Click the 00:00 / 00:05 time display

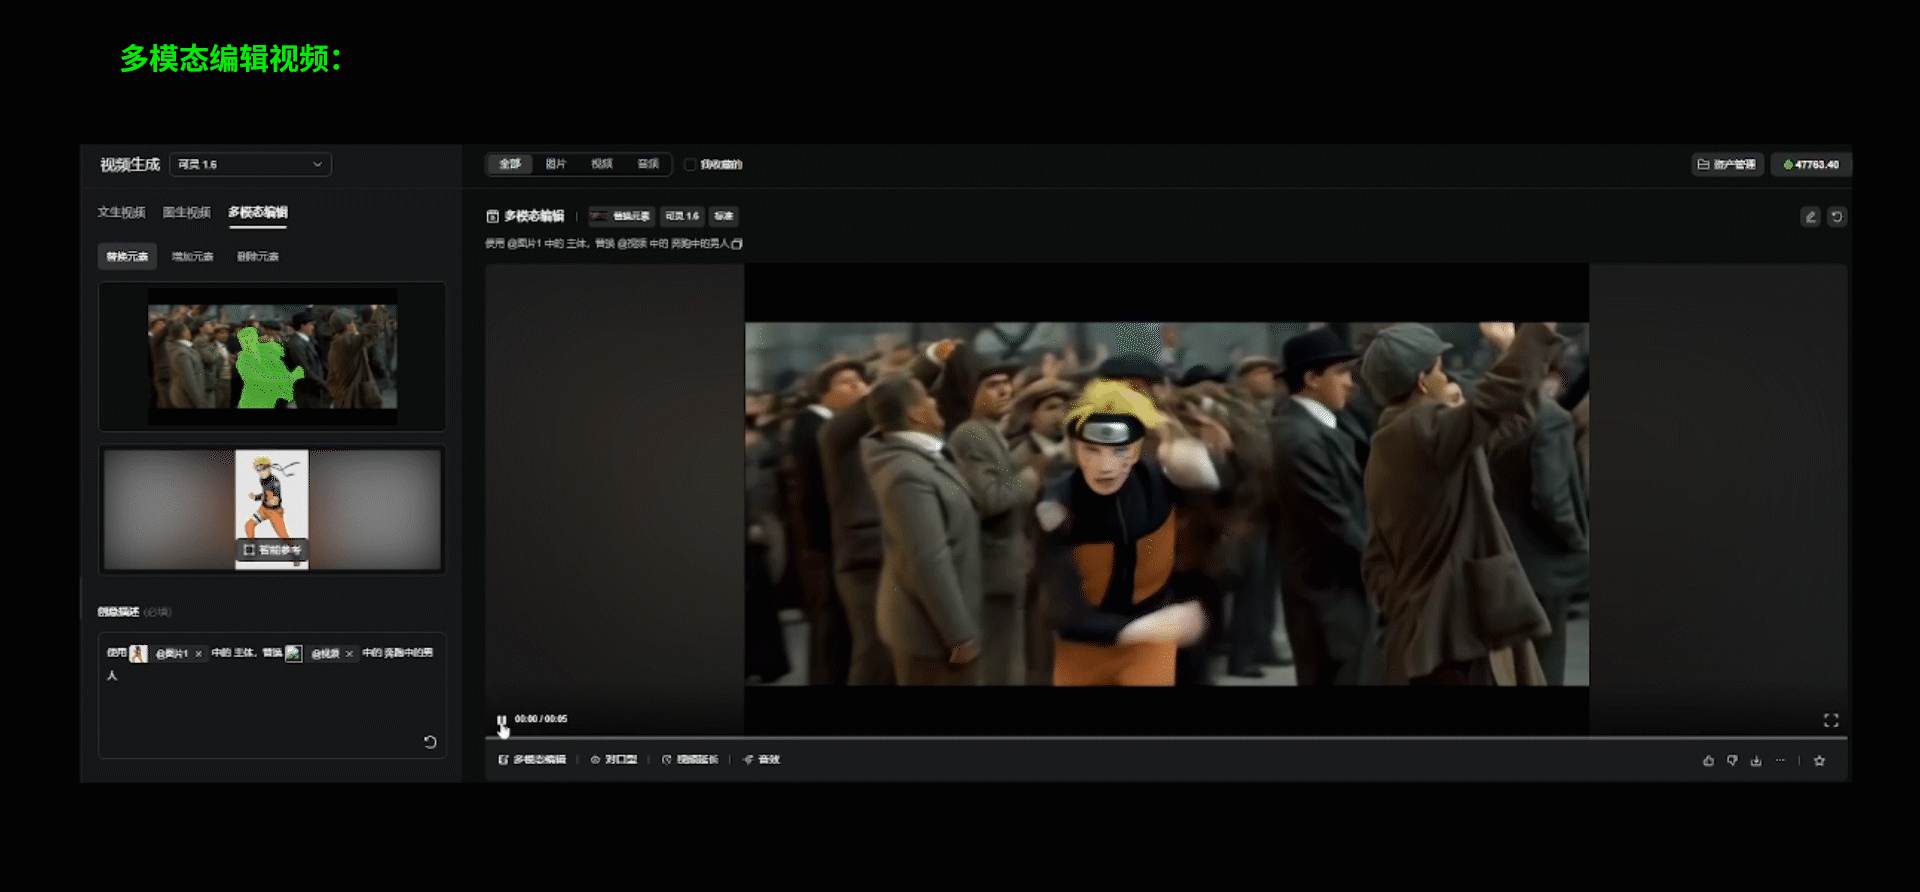pos(541,719)
